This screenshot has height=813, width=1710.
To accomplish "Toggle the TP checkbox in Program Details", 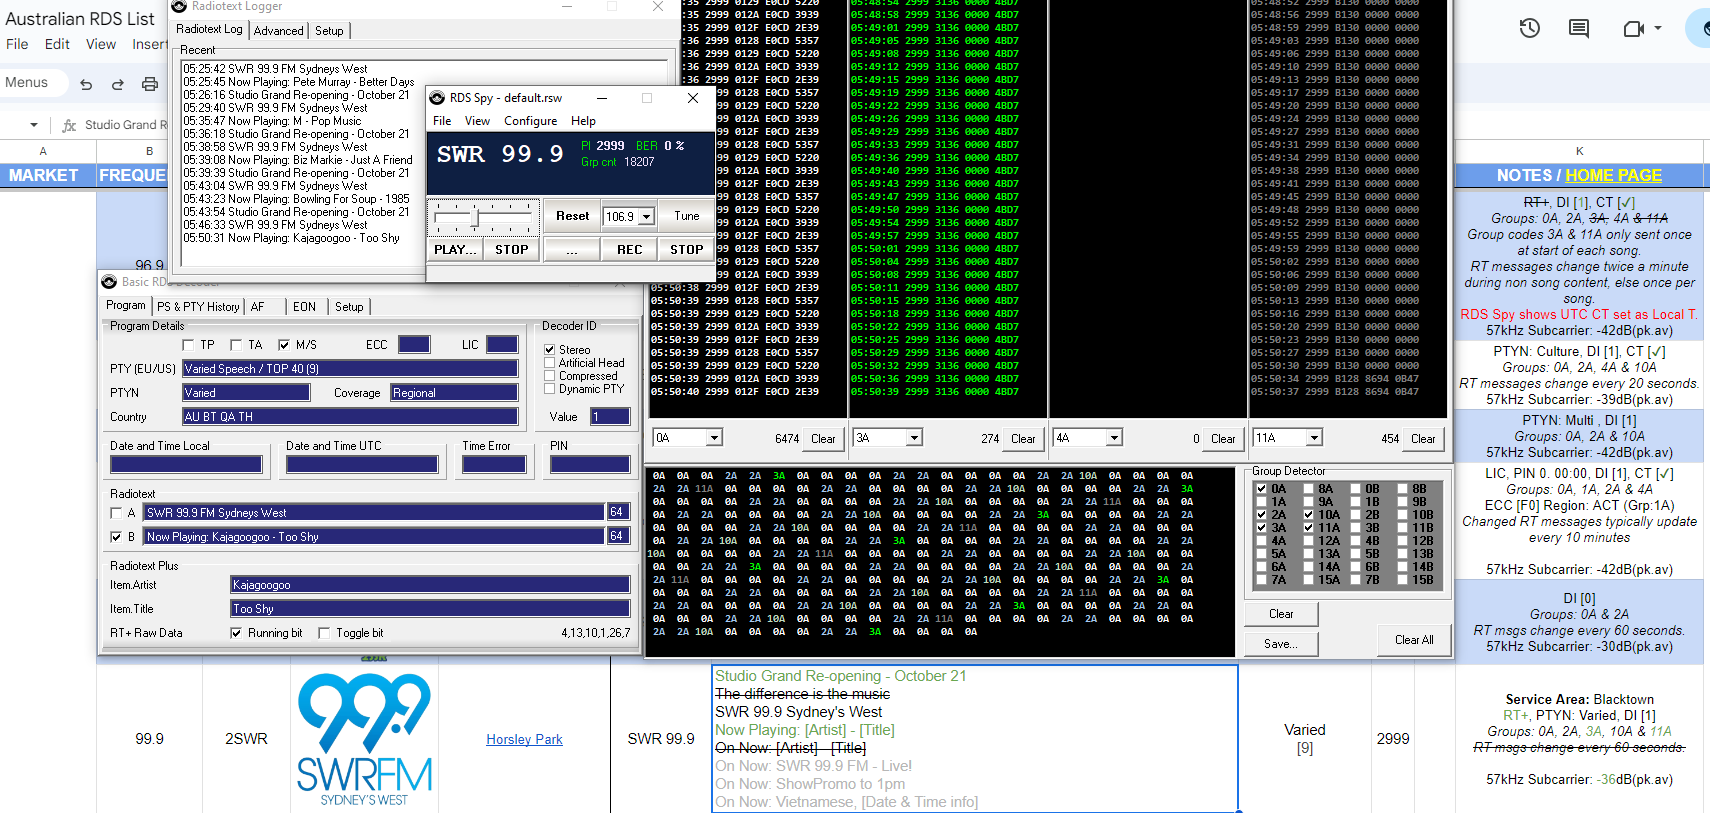I will 188,345.
